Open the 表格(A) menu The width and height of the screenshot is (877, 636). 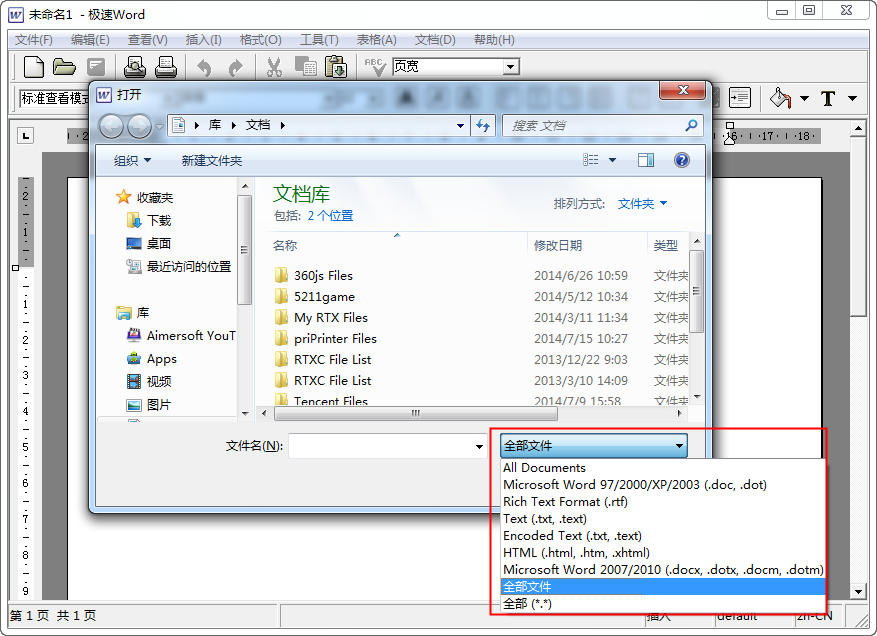376,40
